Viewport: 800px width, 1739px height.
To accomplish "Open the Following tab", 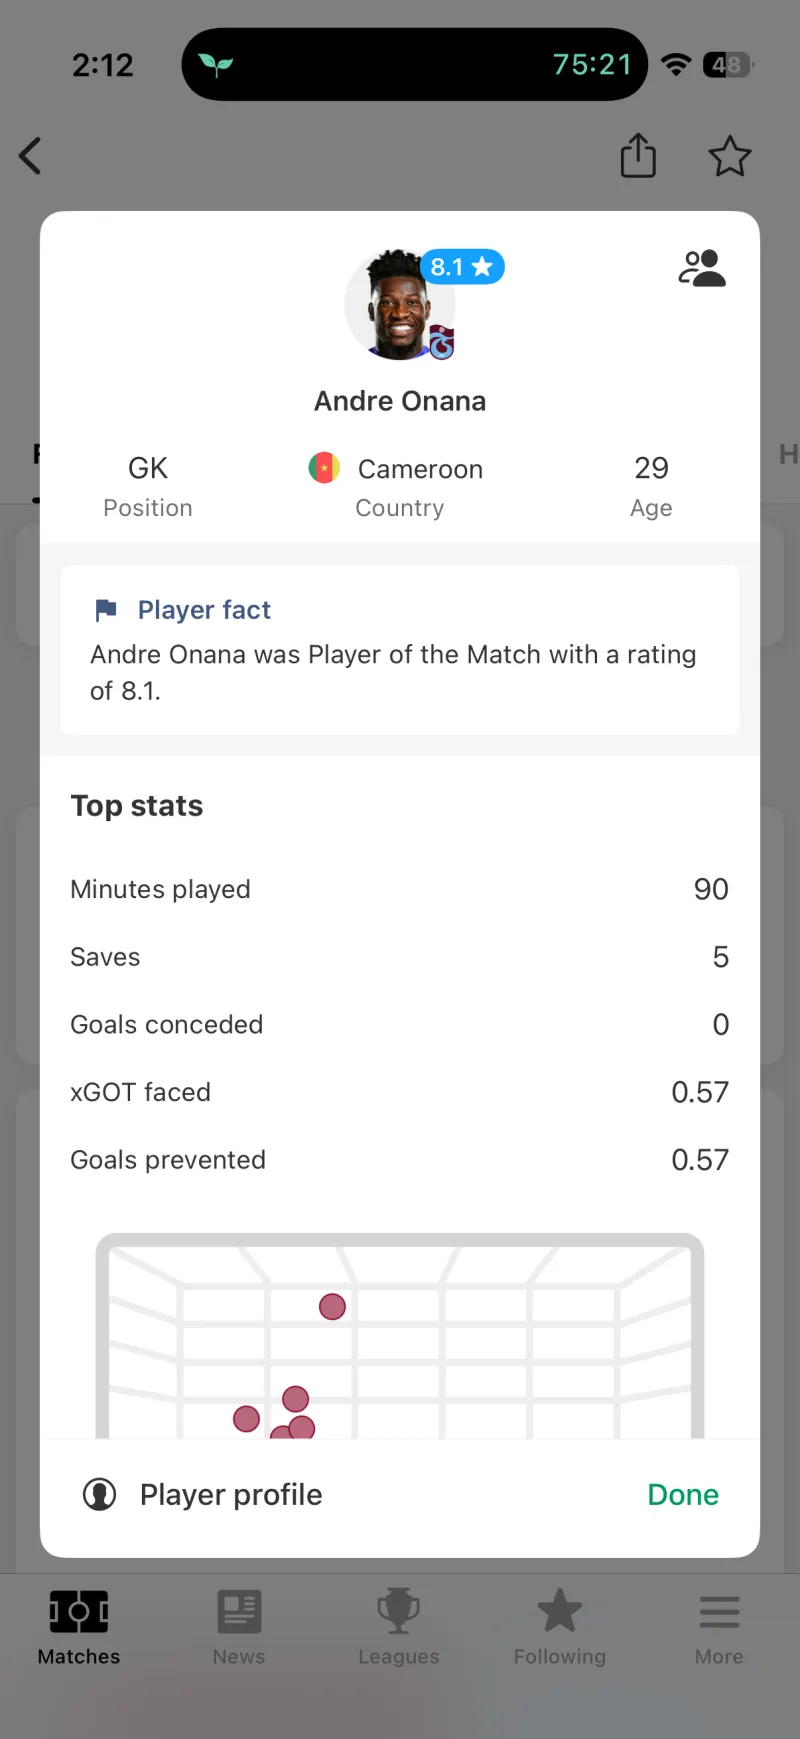I will (559, 1627).
